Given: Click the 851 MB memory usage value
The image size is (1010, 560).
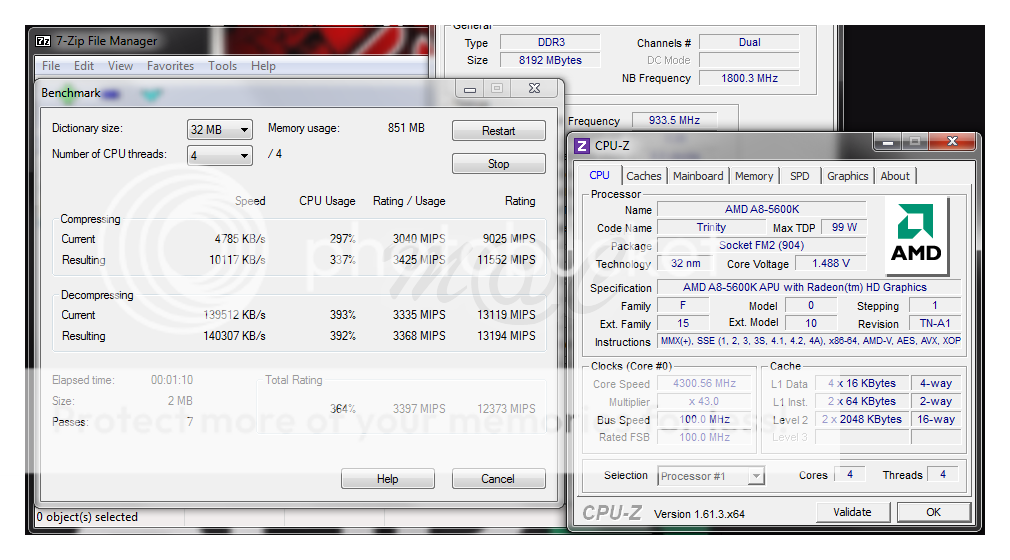Looking at the screenshot, I should point(406,128).
